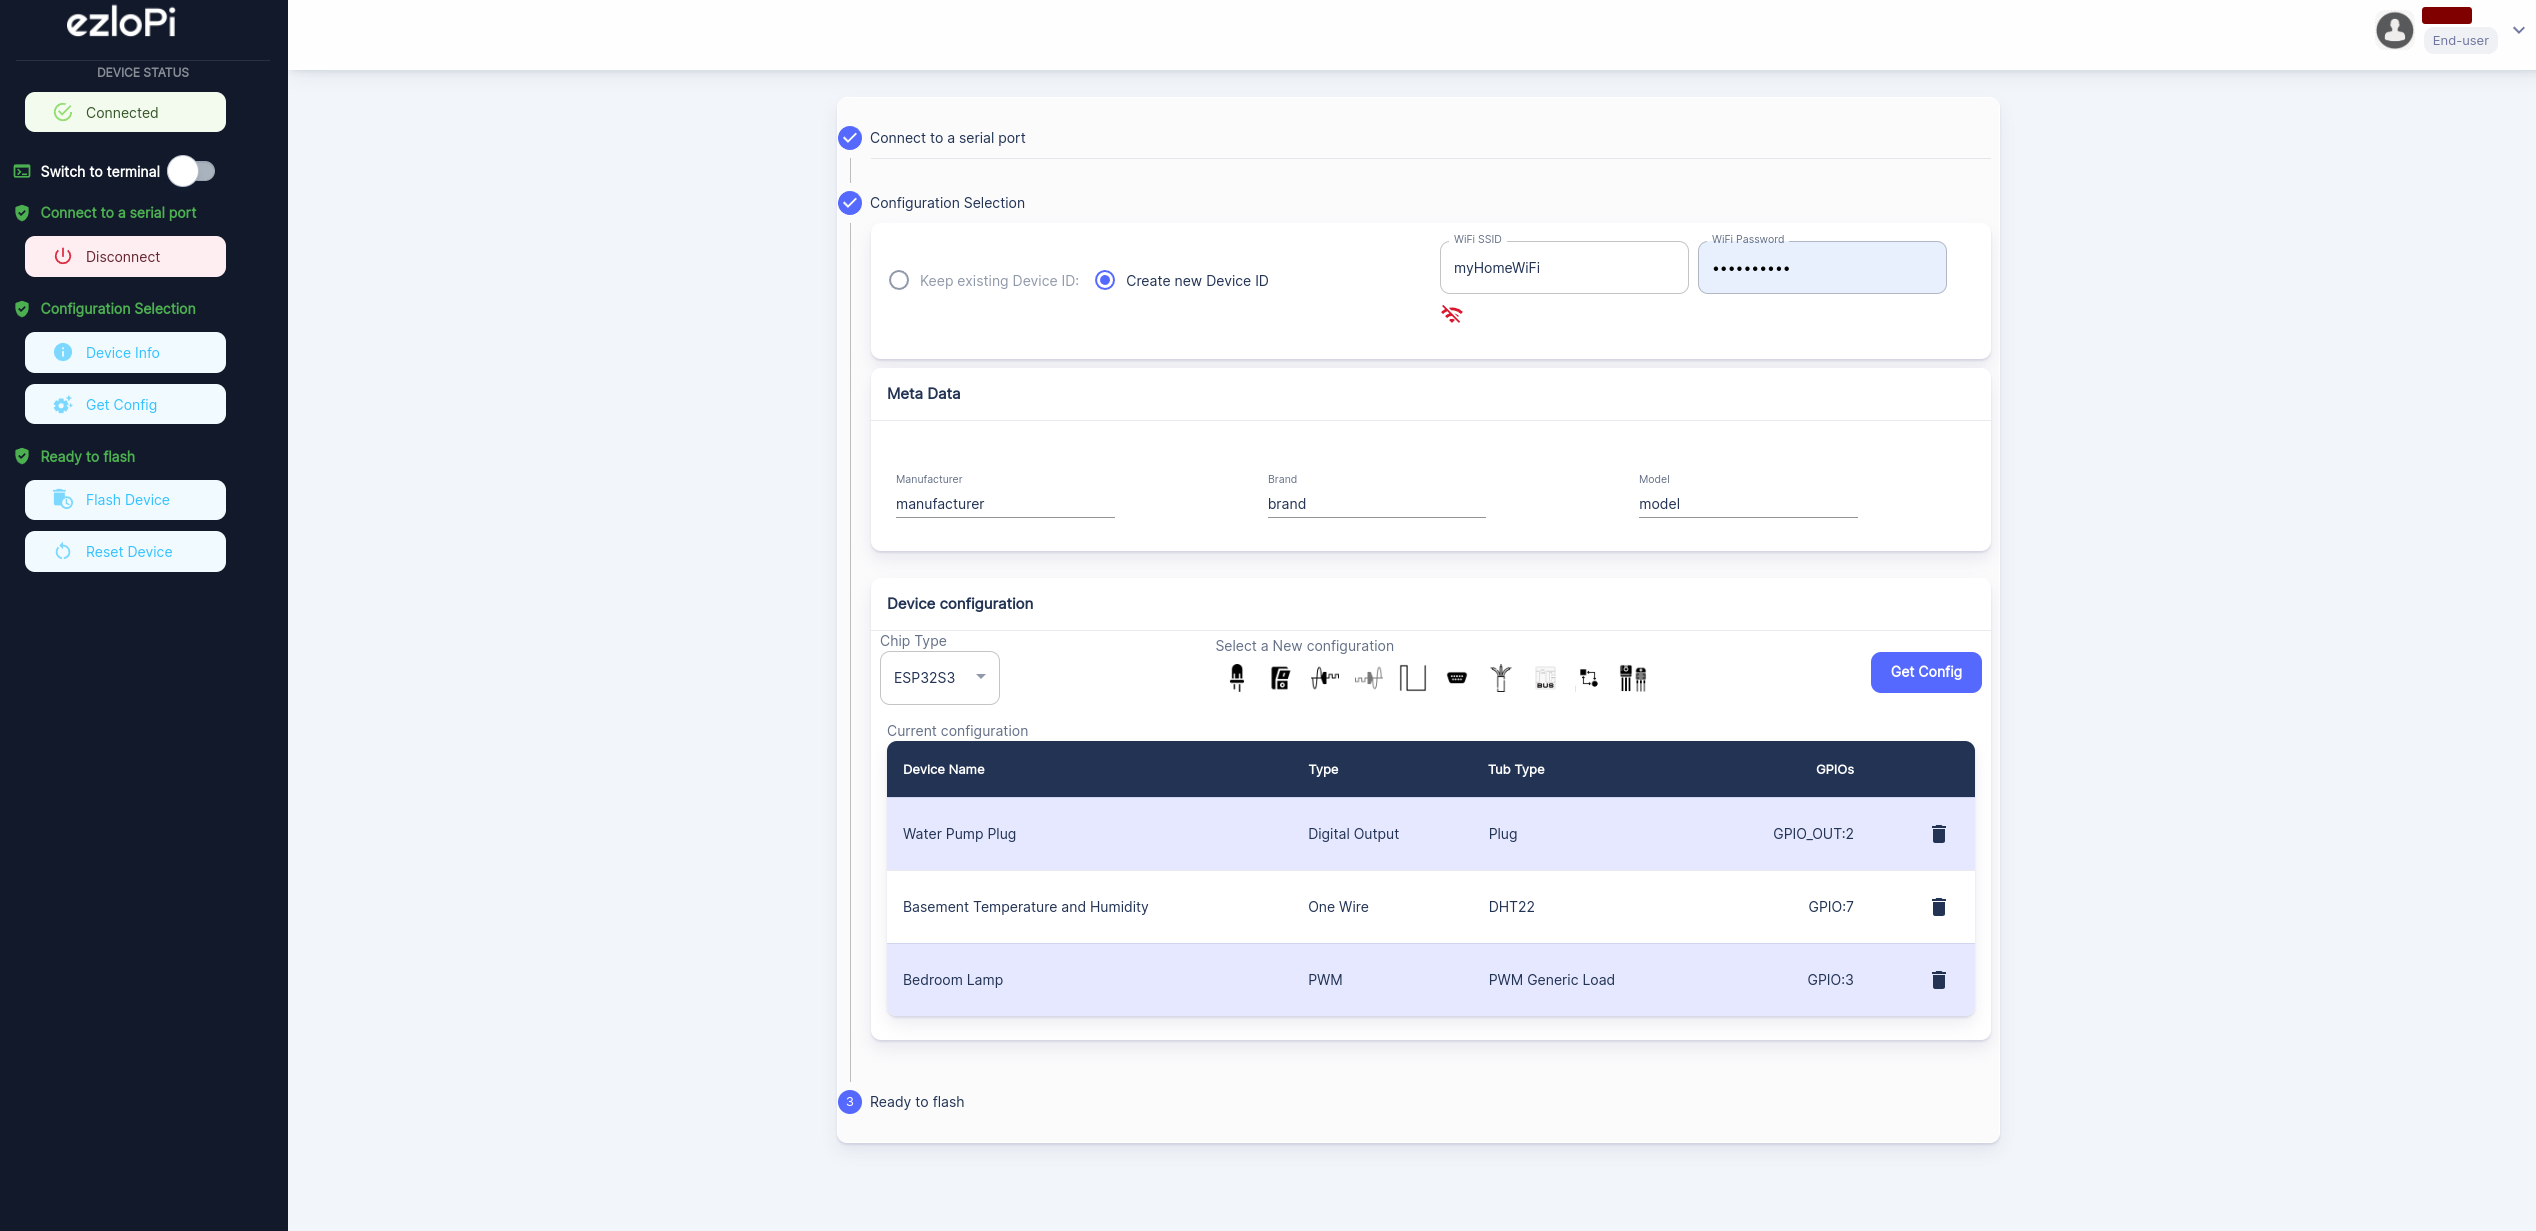Select the one wire cable configuration icon
Viewport: 2536px width, 1231px height.
1501,678
